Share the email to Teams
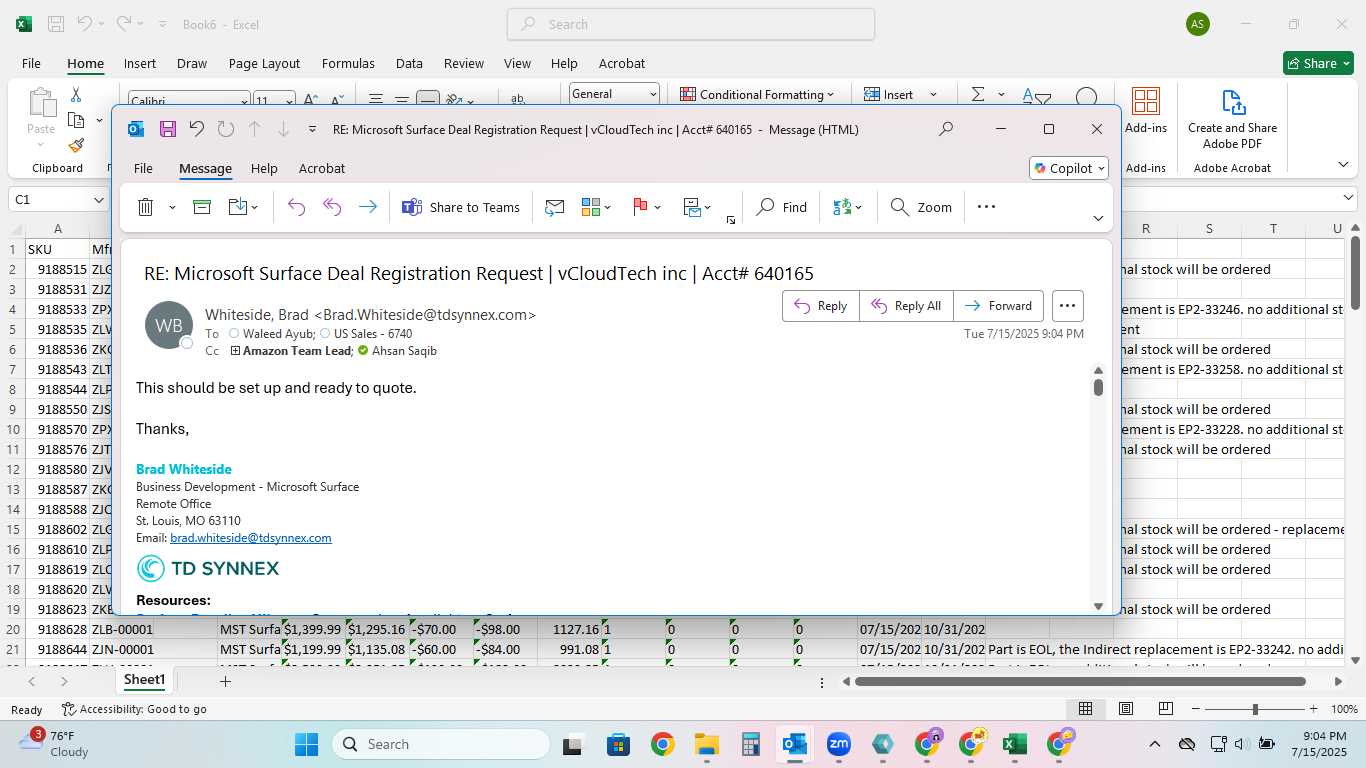The width and height of the screenshot is (1366, 768). pos(461,207)
